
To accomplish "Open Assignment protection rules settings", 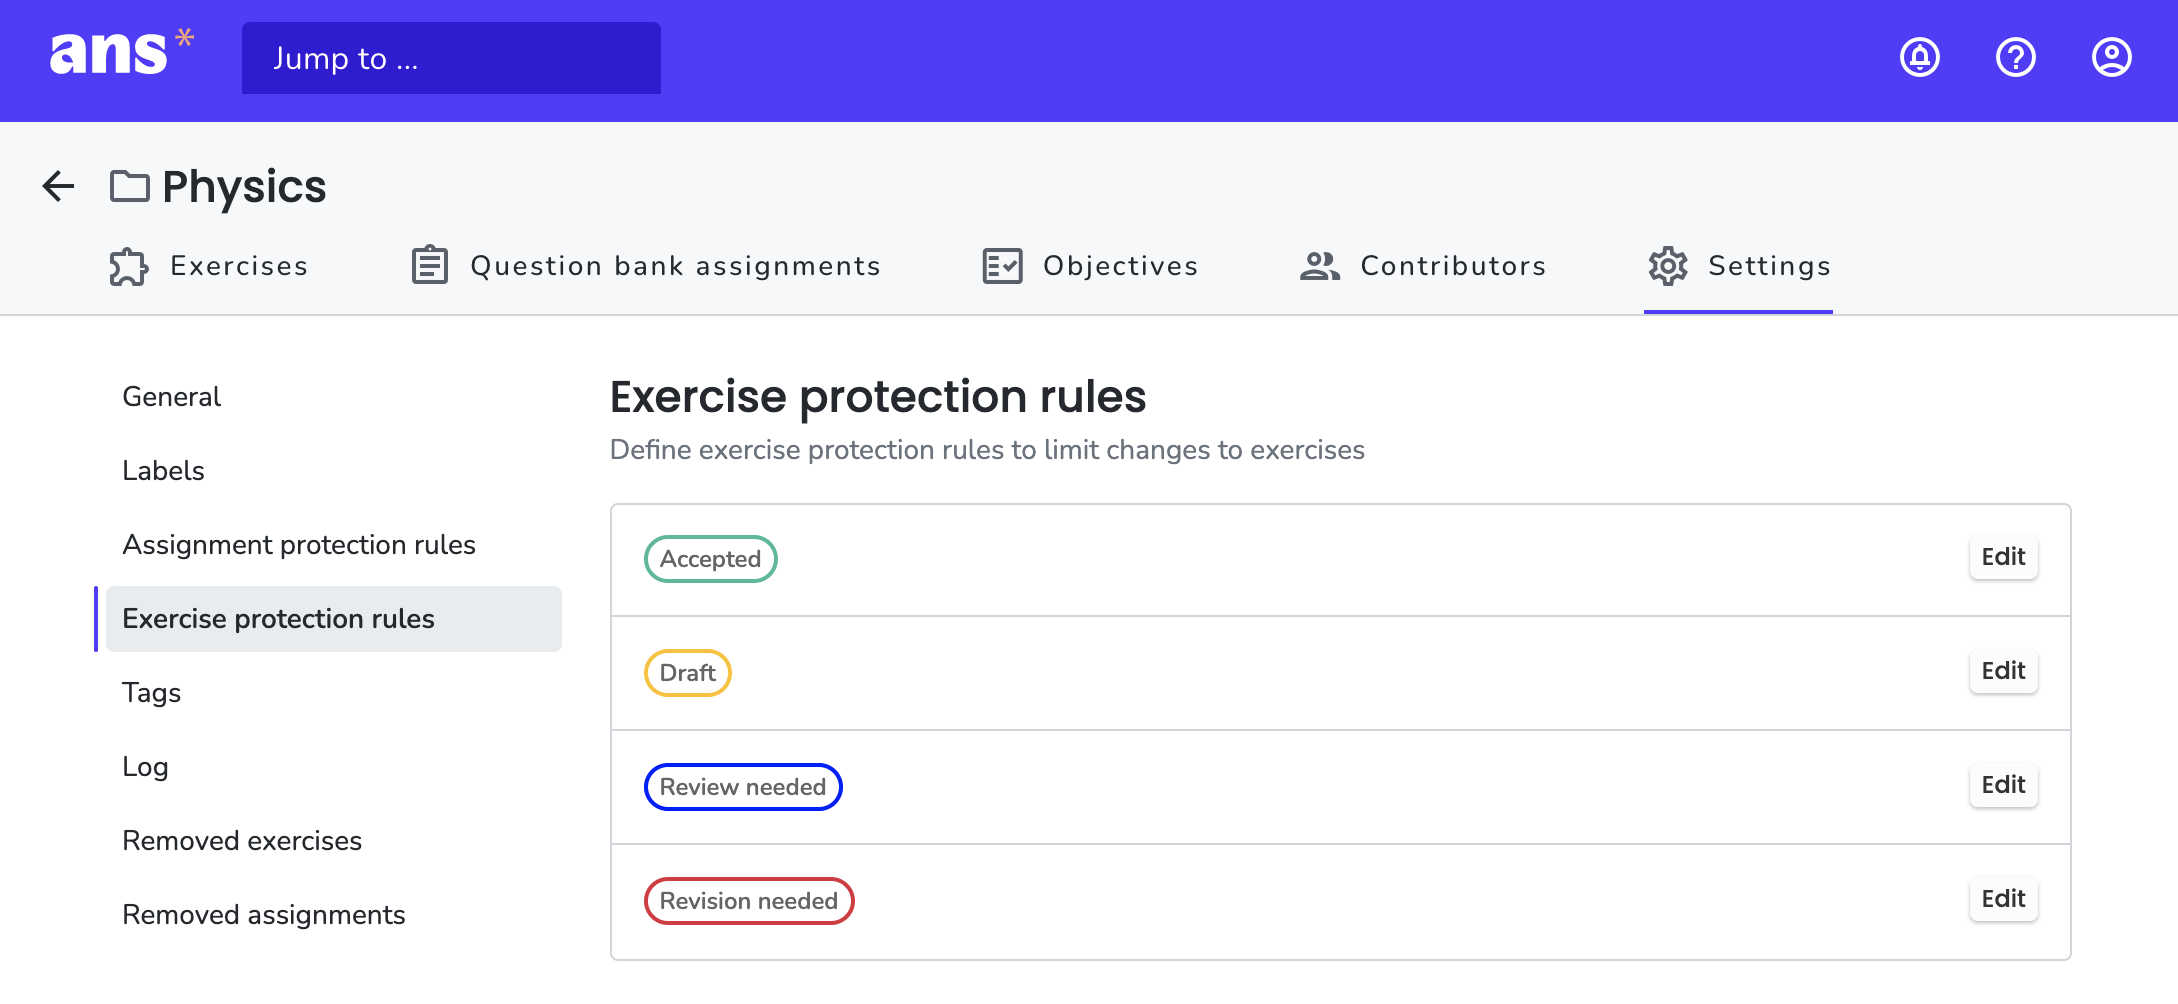I will click(x=299, y=544).
